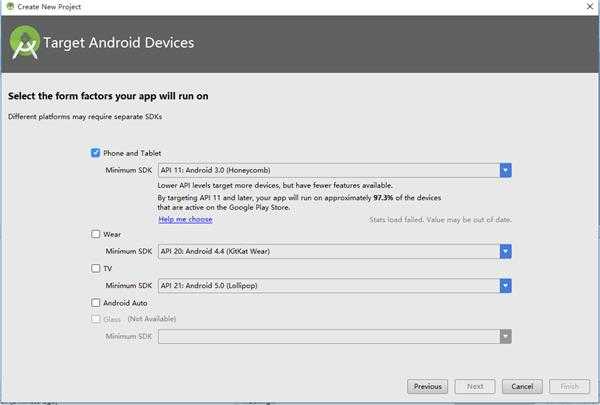Open the Help me choose link
Screen dimensions: 600x405
pos(185,219)
